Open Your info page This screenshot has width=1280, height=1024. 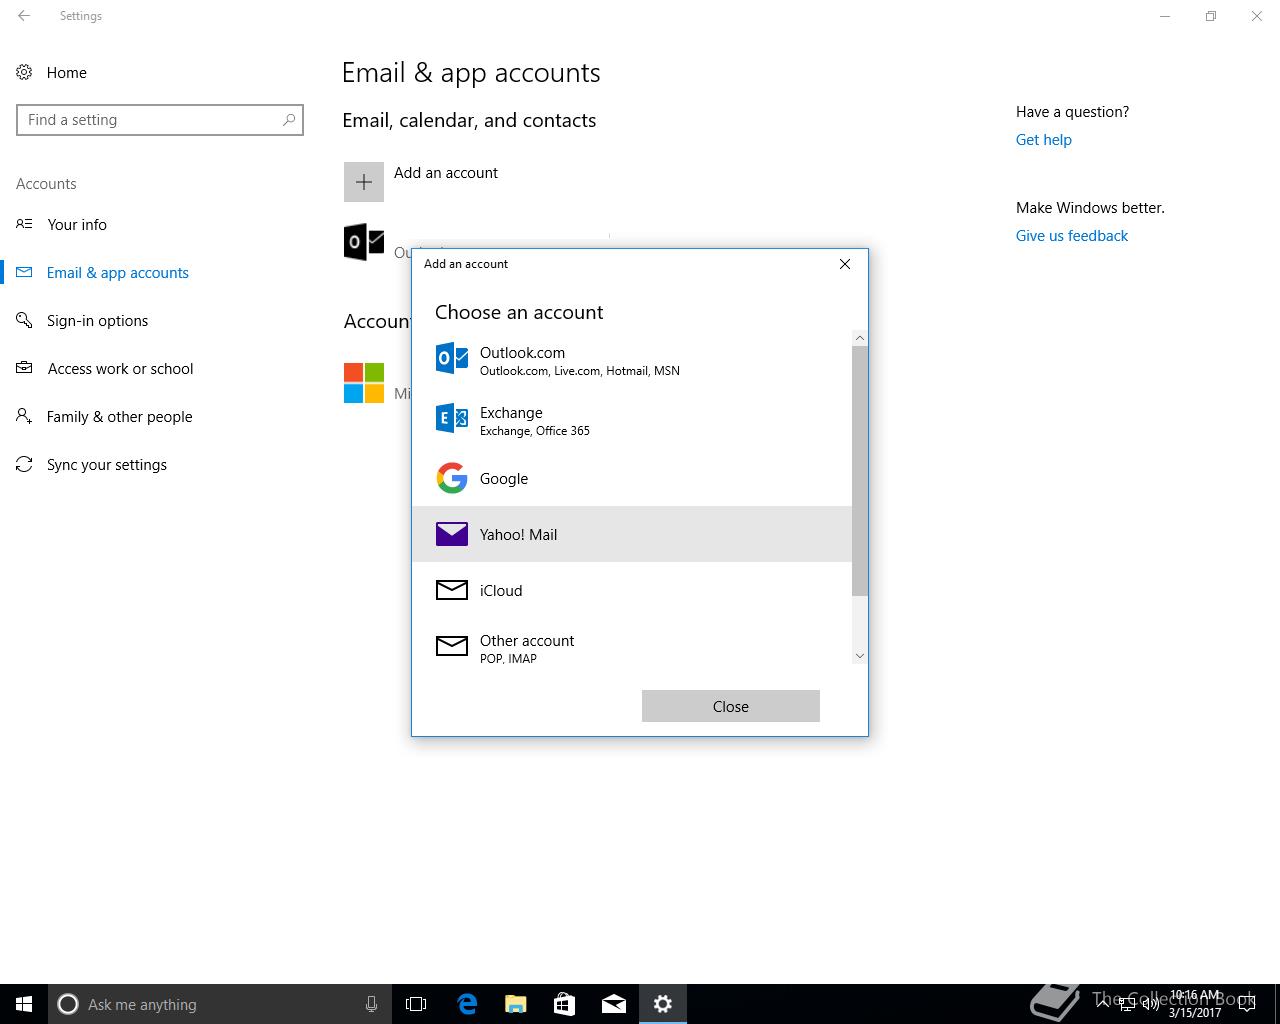click(77, 225)
